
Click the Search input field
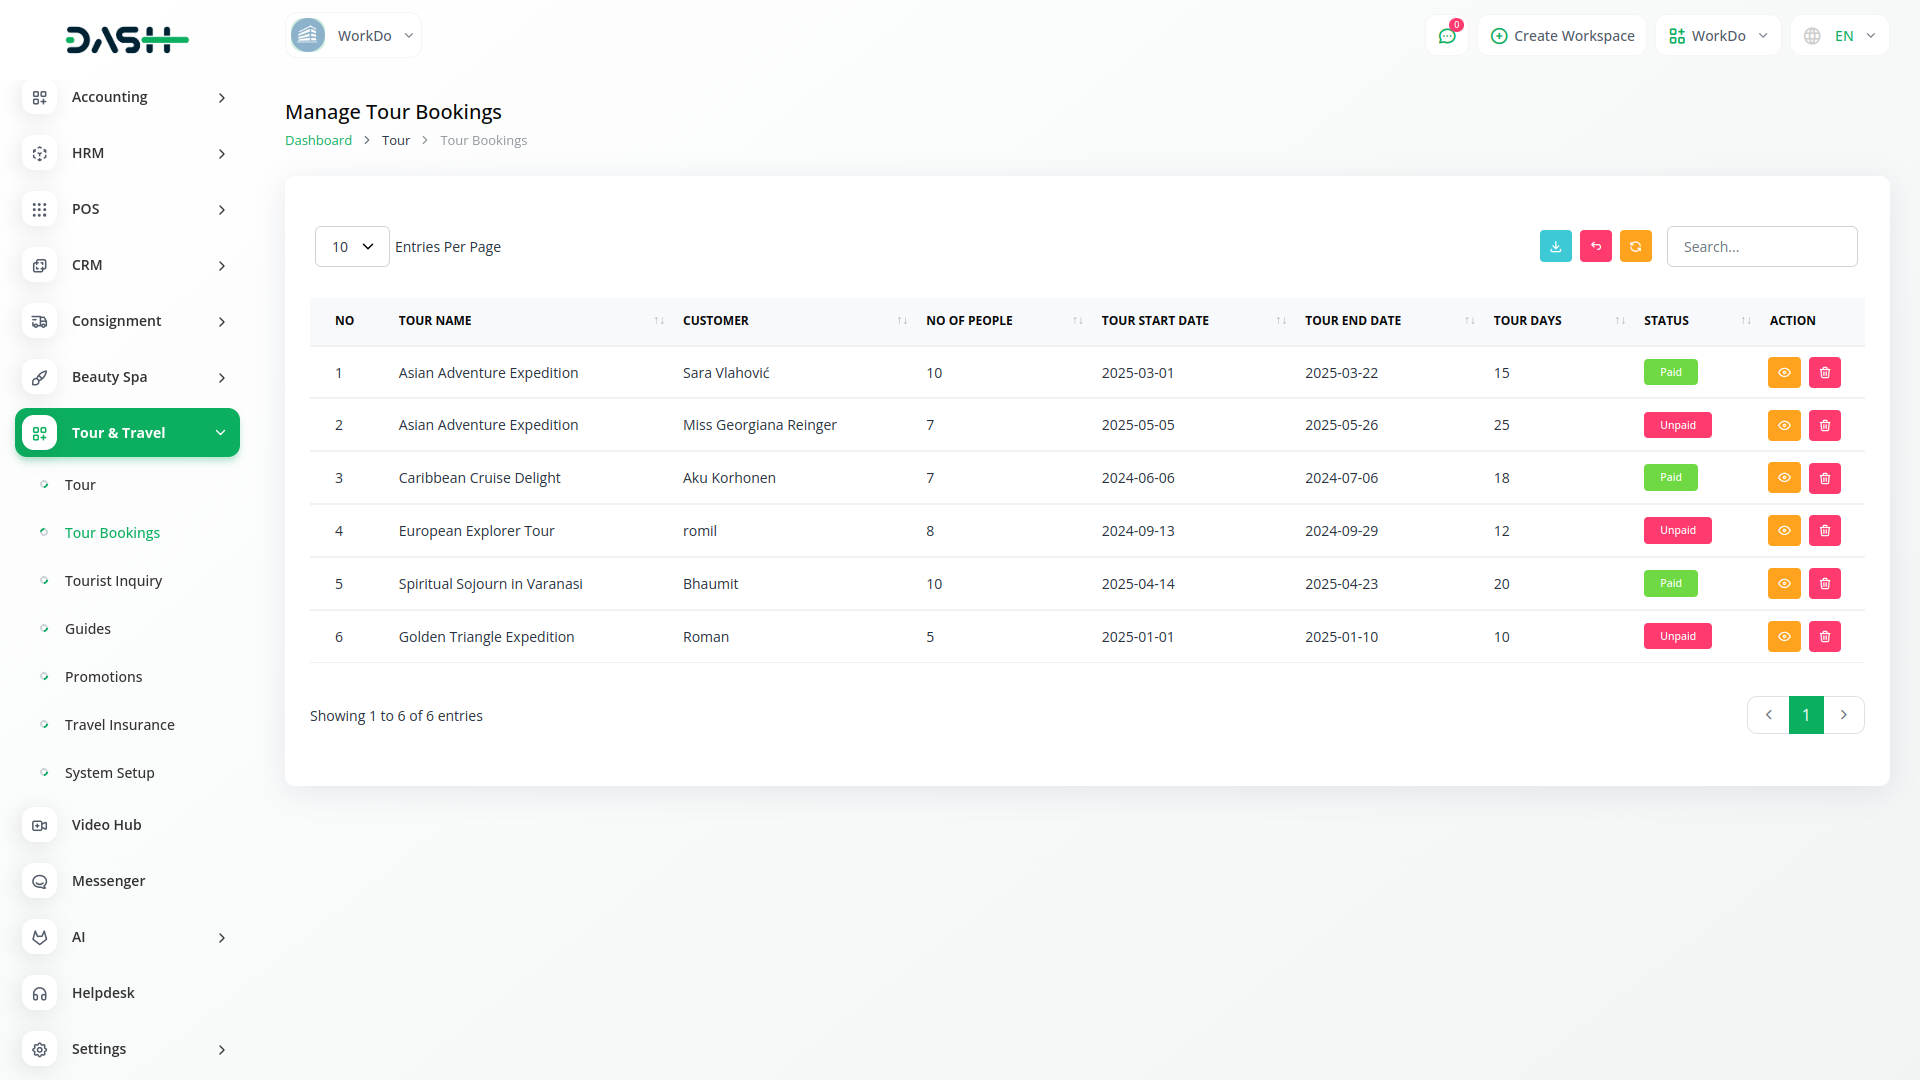click(x=1761, y=247)
